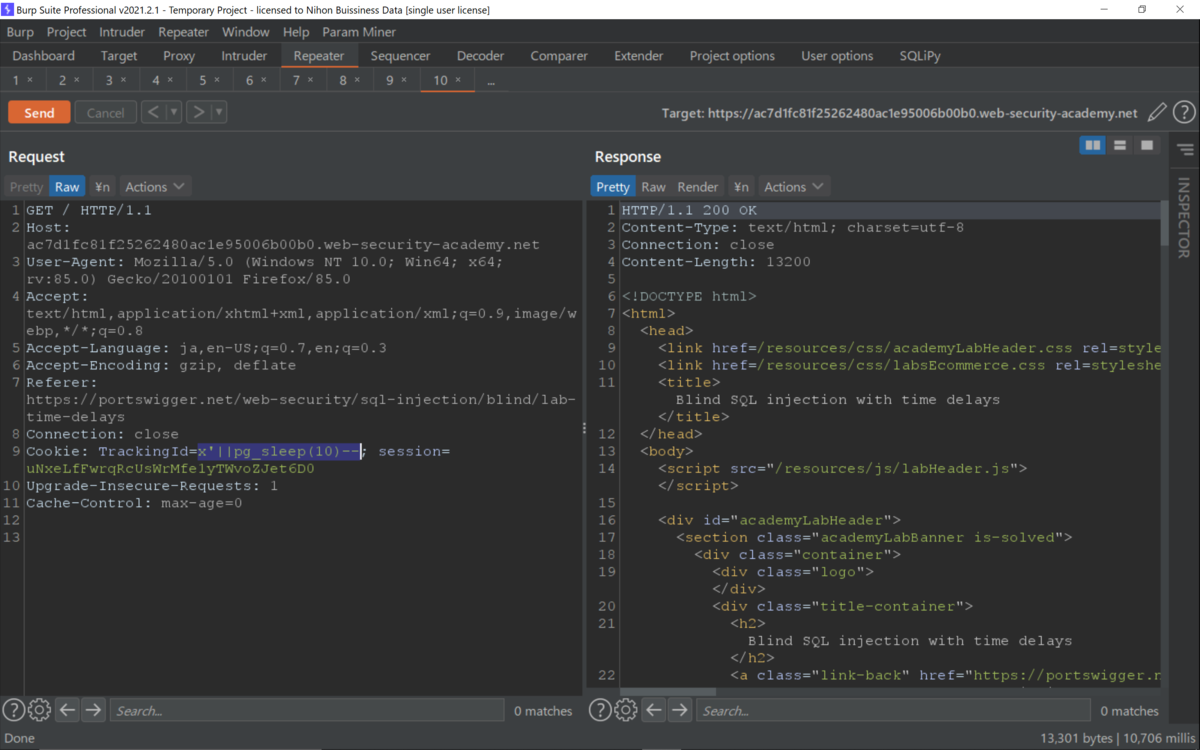This screenshot has width=1200, height=750.
Task: Open the Dashboard tab
Action: (44, 56)
